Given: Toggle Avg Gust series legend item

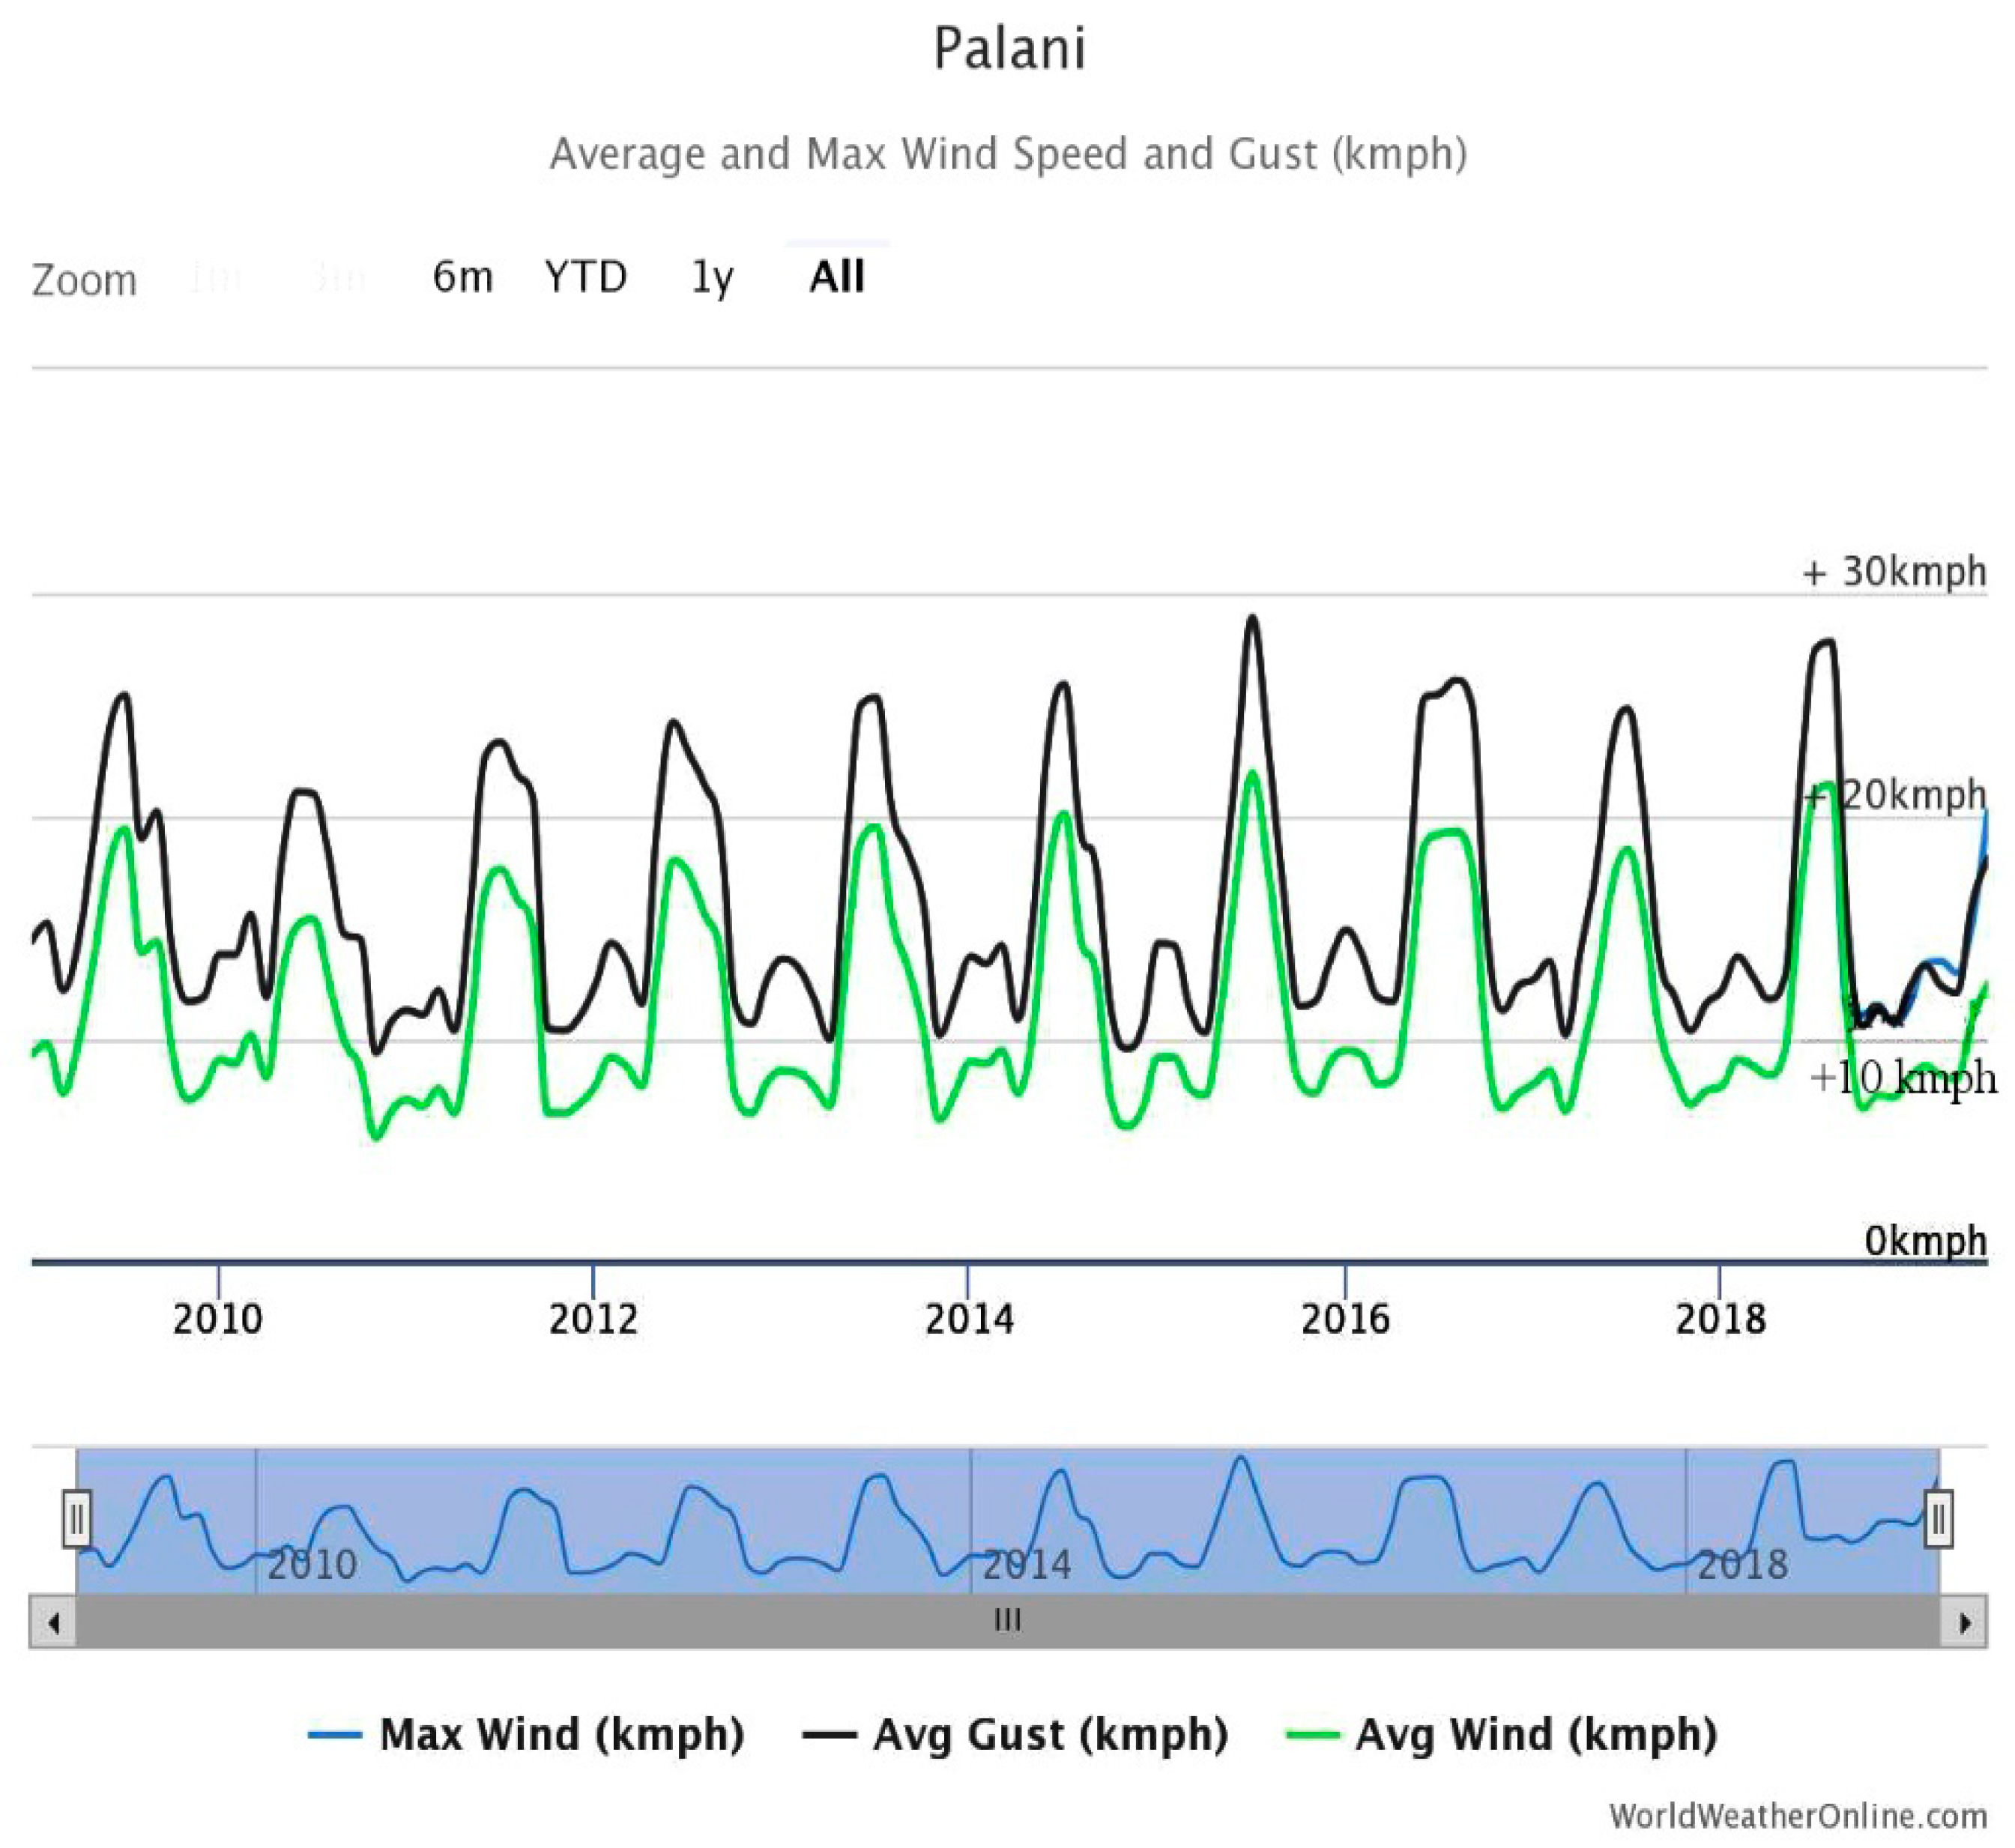Looking at the screenshot, I should pyautogui.click(x=1050, y=1734).
